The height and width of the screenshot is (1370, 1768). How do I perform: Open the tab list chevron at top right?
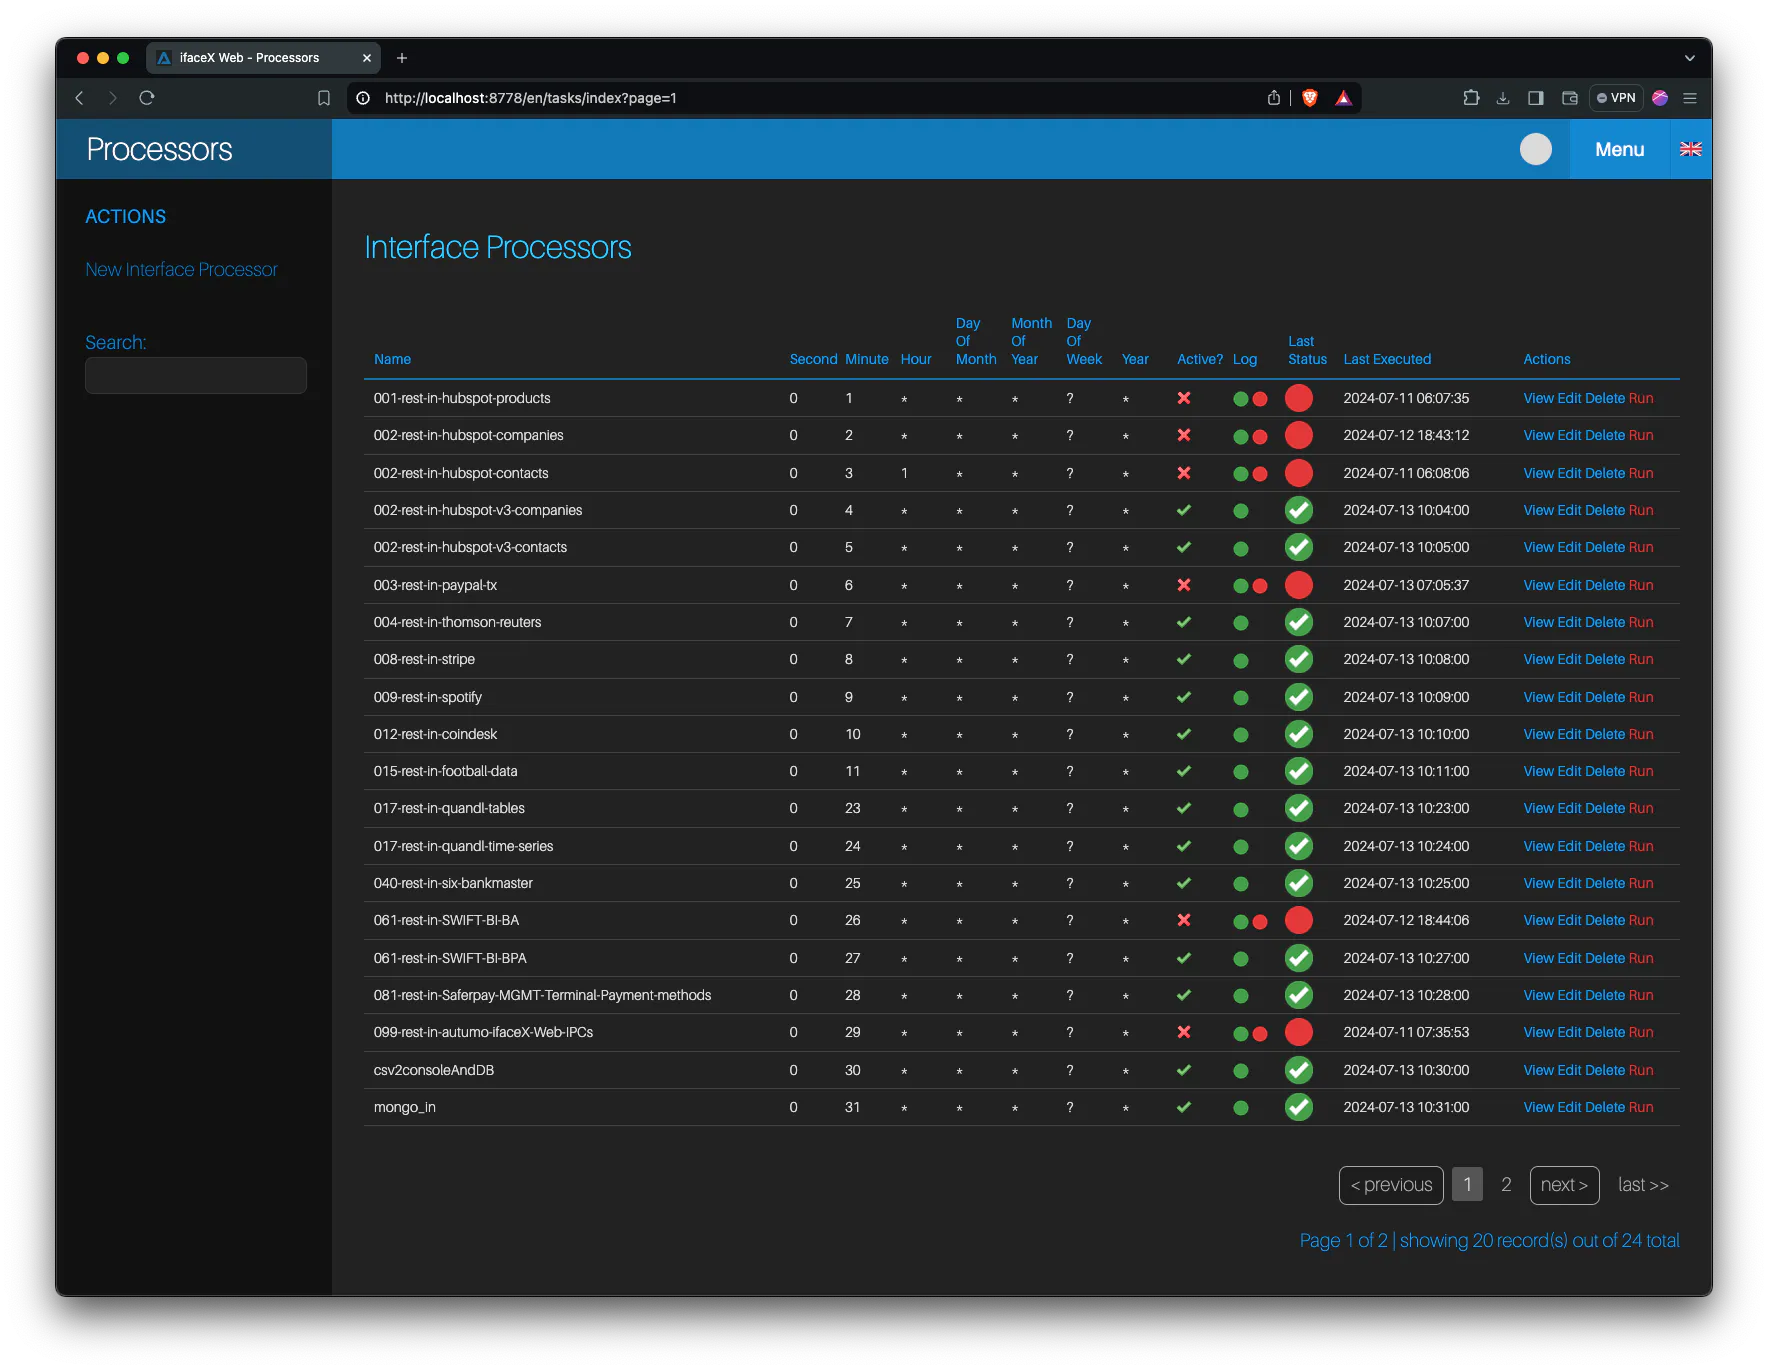(1689, 58)
